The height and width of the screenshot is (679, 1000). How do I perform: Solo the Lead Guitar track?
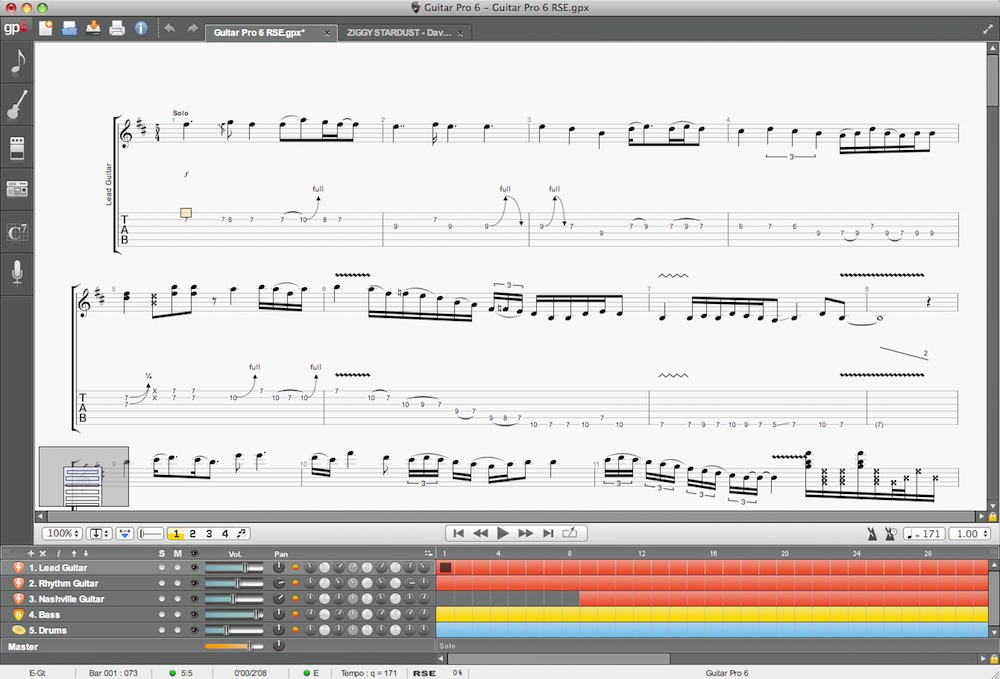pos(162,568)
